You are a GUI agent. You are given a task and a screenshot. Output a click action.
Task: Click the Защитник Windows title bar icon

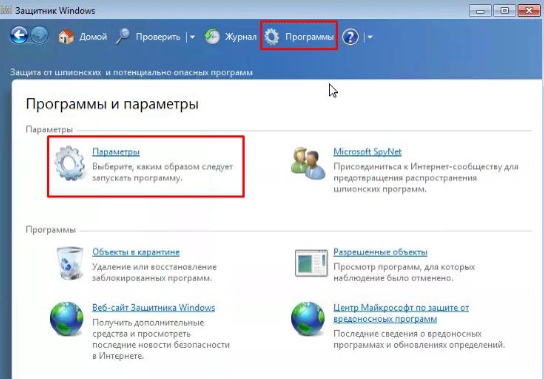6,10
